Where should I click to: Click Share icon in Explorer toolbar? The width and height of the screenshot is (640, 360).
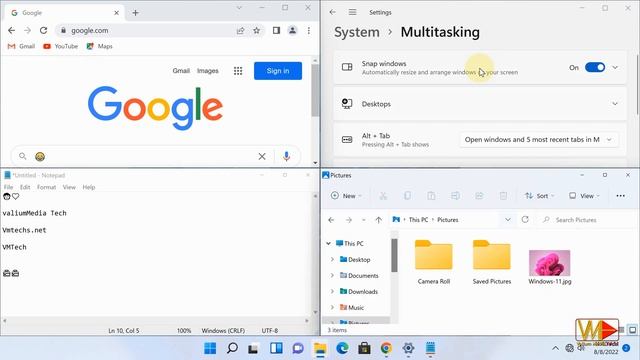(479, 196)
